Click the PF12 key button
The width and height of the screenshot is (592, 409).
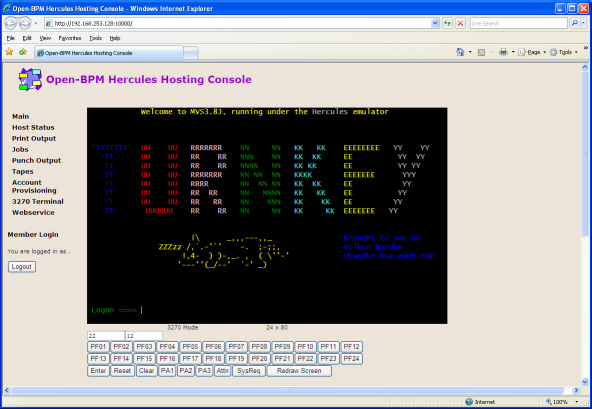point(352,347)
